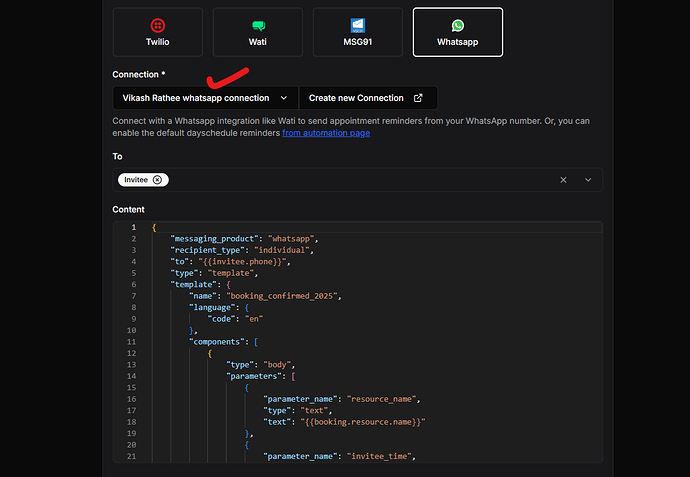
Task: Select the Whatsapp provider card
Action: [x=458, y=32]
